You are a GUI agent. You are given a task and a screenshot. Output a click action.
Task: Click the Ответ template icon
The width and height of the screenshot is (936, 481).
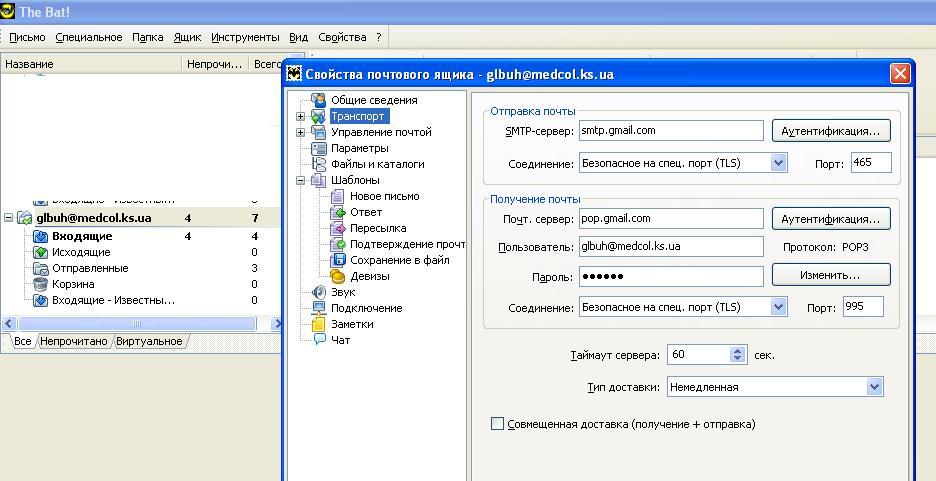pyautogui.click(x=338, y=212)
